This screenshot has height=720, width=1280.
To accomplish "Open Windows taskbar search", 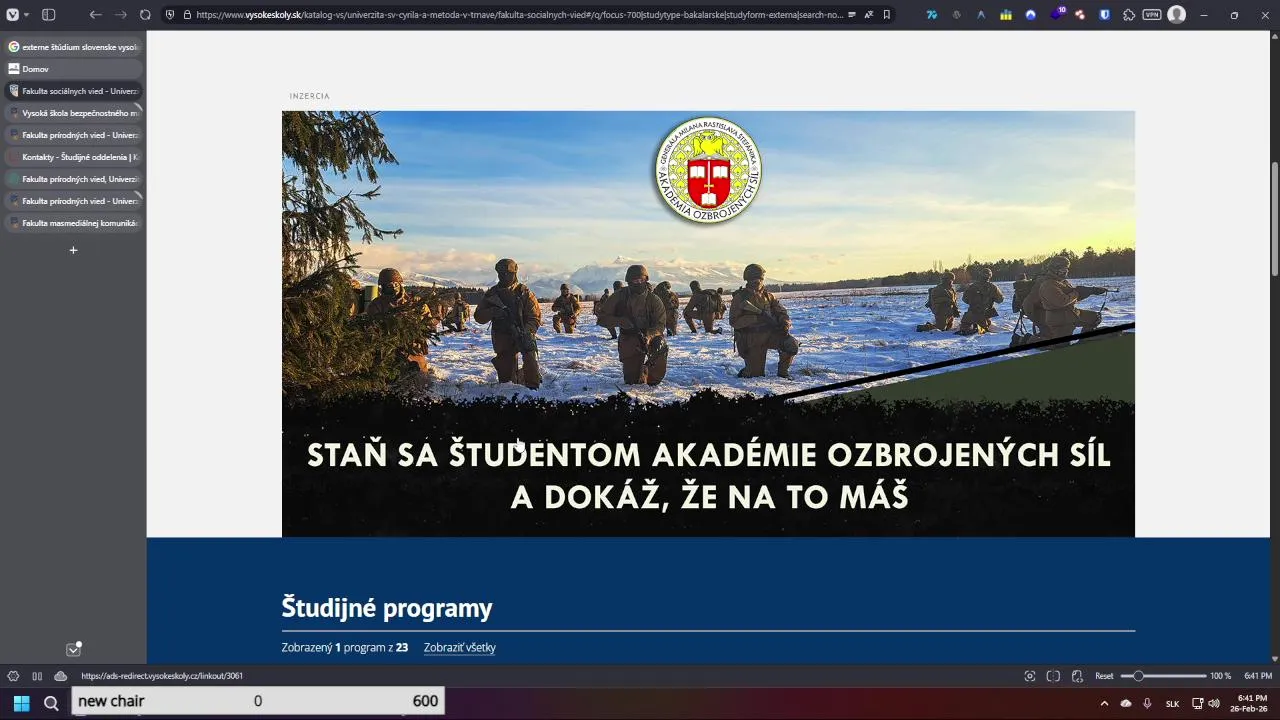I will coord(51,703).
